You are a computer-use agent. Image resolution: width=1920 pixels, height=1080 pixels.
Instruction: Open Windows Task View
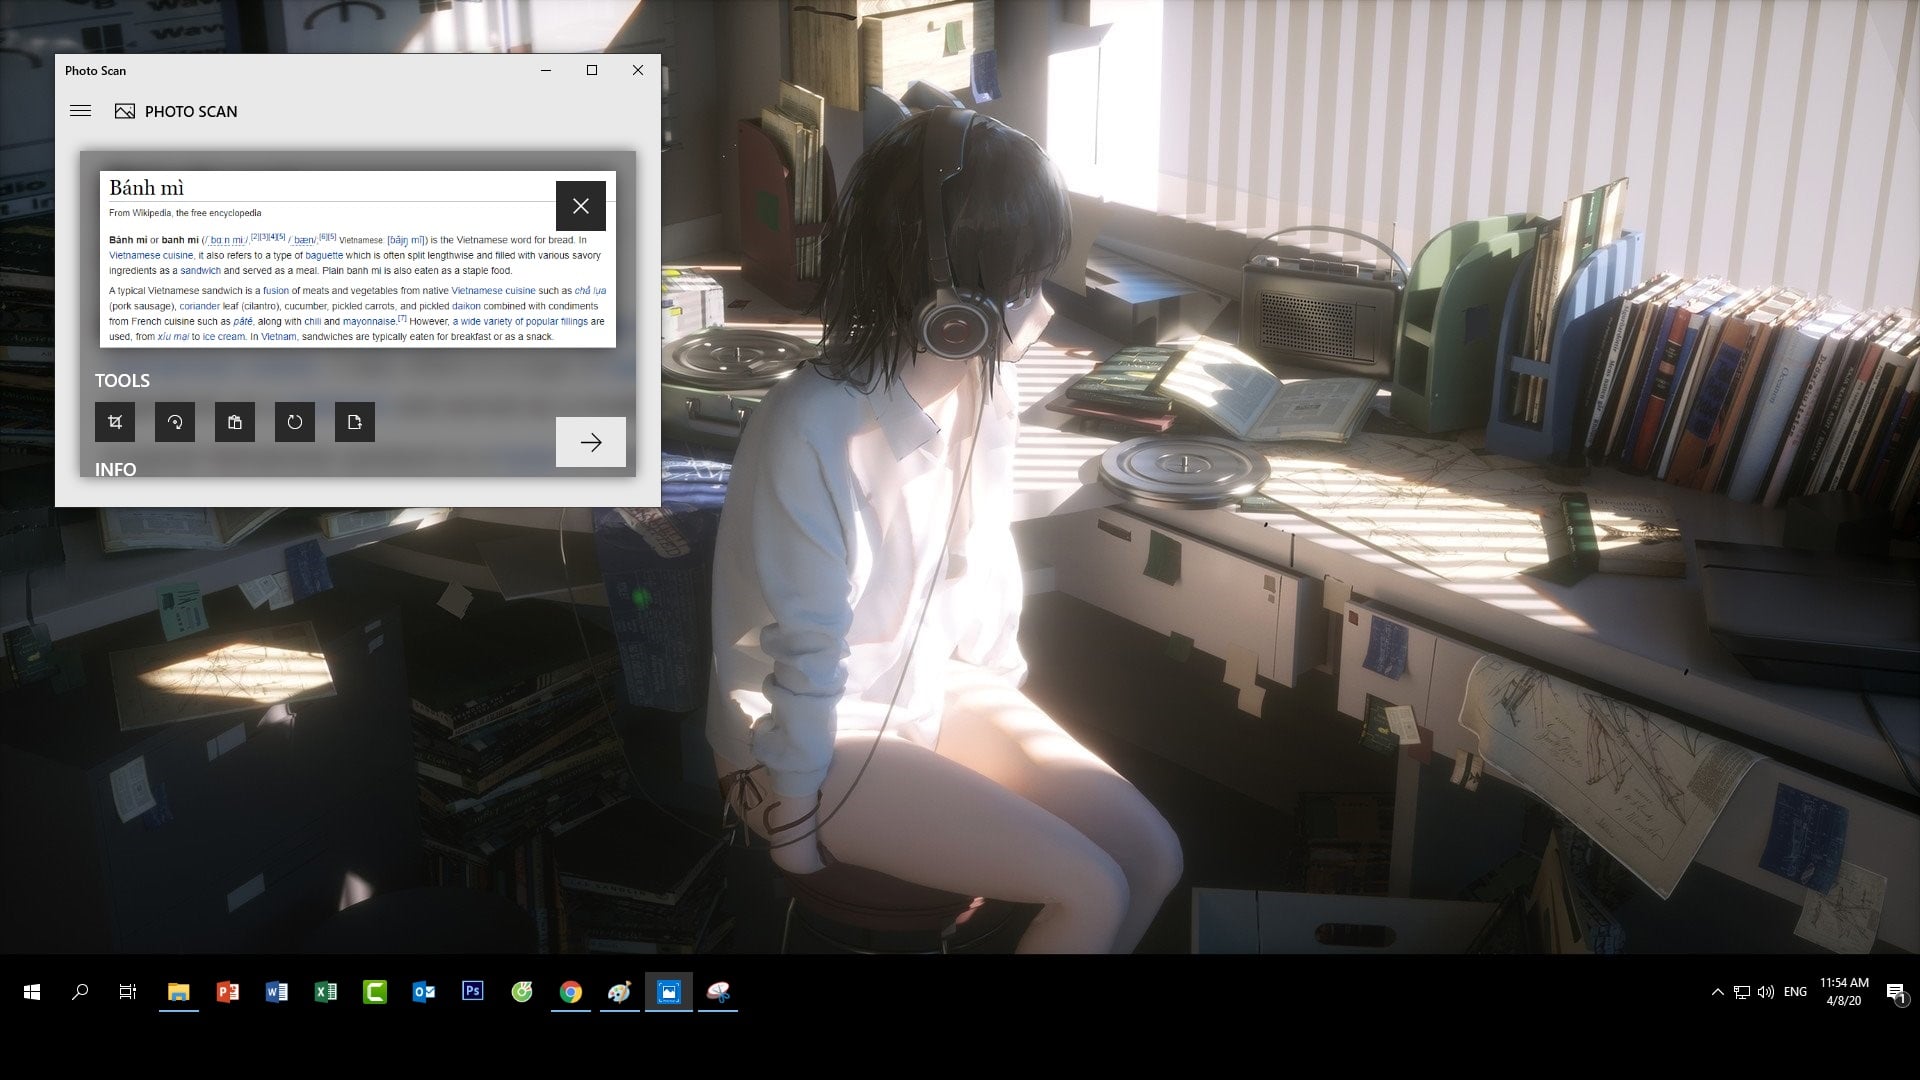pyautogui.click(x=128, y=991)
